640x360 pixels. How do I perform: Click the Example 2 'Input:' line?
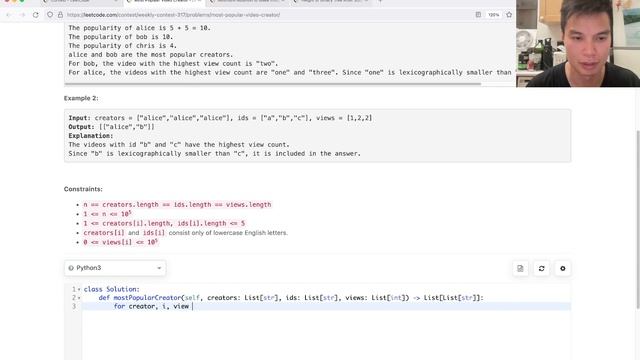point(220,118)
